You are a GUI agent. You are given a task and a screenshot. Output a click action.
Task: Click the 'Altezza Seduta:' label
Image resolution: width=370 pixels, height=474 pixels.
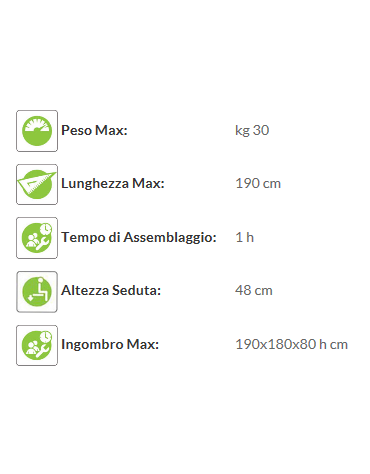111,290
